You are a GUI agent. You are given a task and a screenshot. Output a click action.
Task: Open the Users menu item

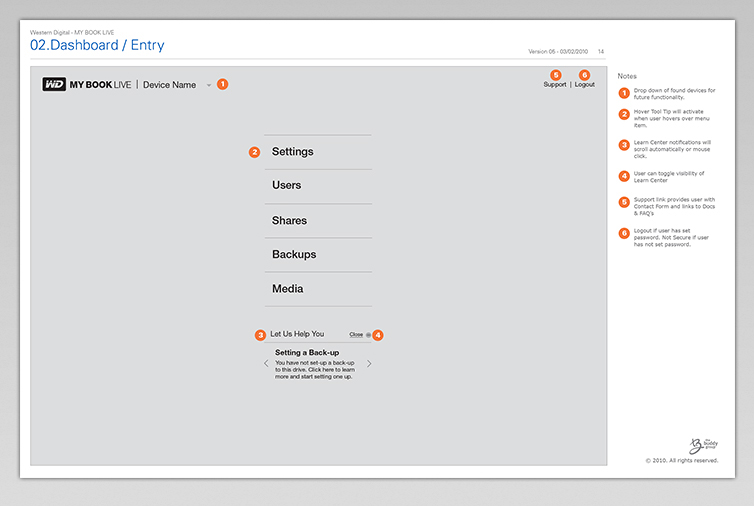tap(318, 186)
